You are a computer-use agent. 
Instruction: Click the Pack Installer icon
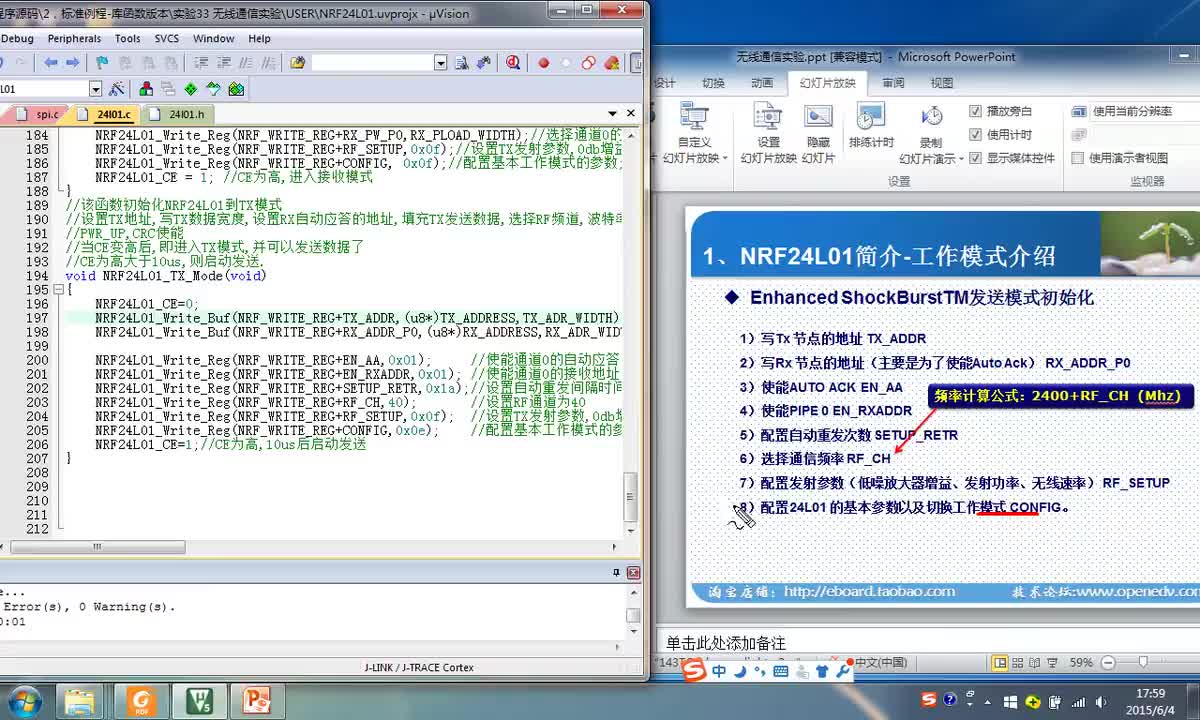pyautogui.click(x=236, y=89)
